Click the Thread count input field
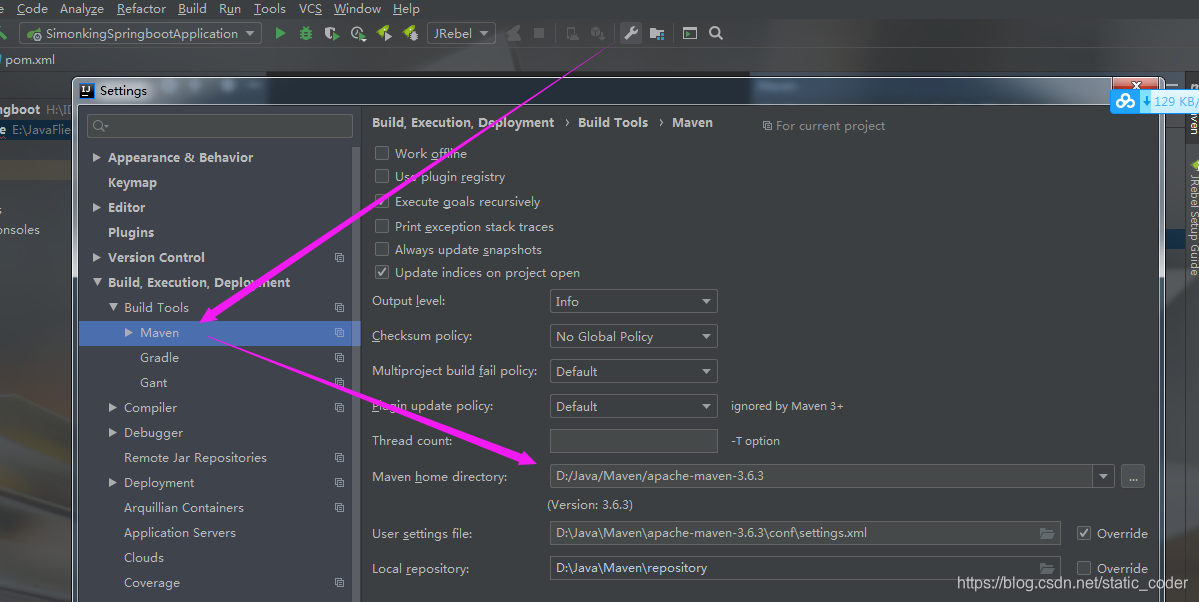This screenshot has width=1199, height=602. (633, 441)
